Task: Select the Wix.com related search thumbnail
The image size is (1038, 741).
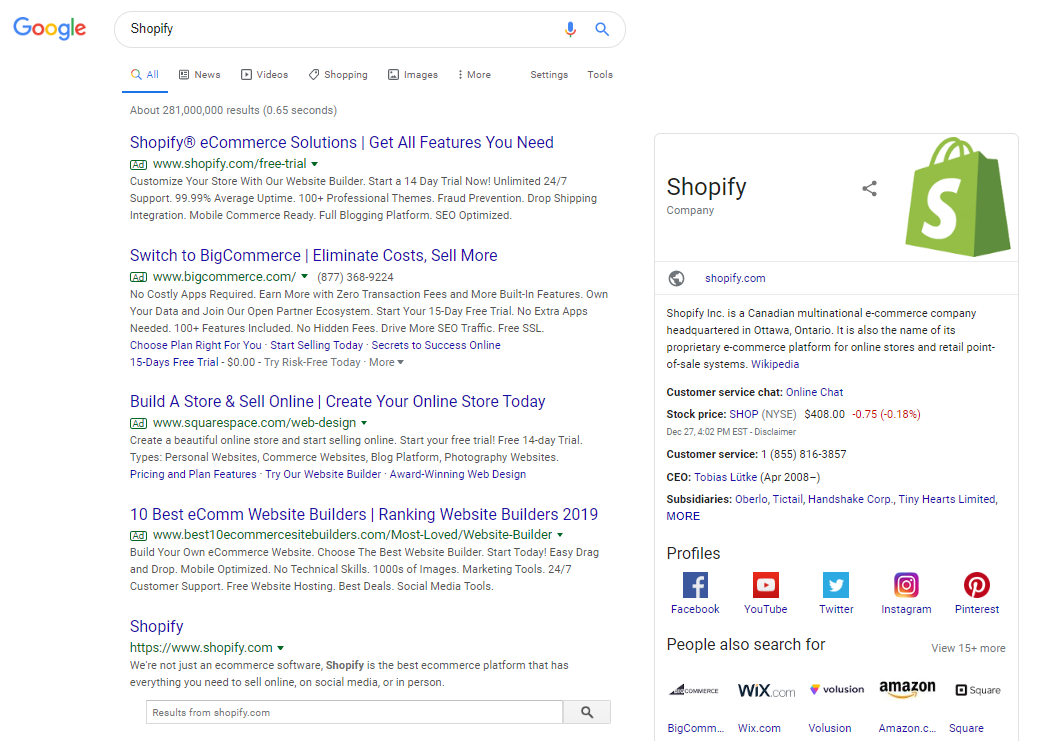Action: [x=765, y=689]
